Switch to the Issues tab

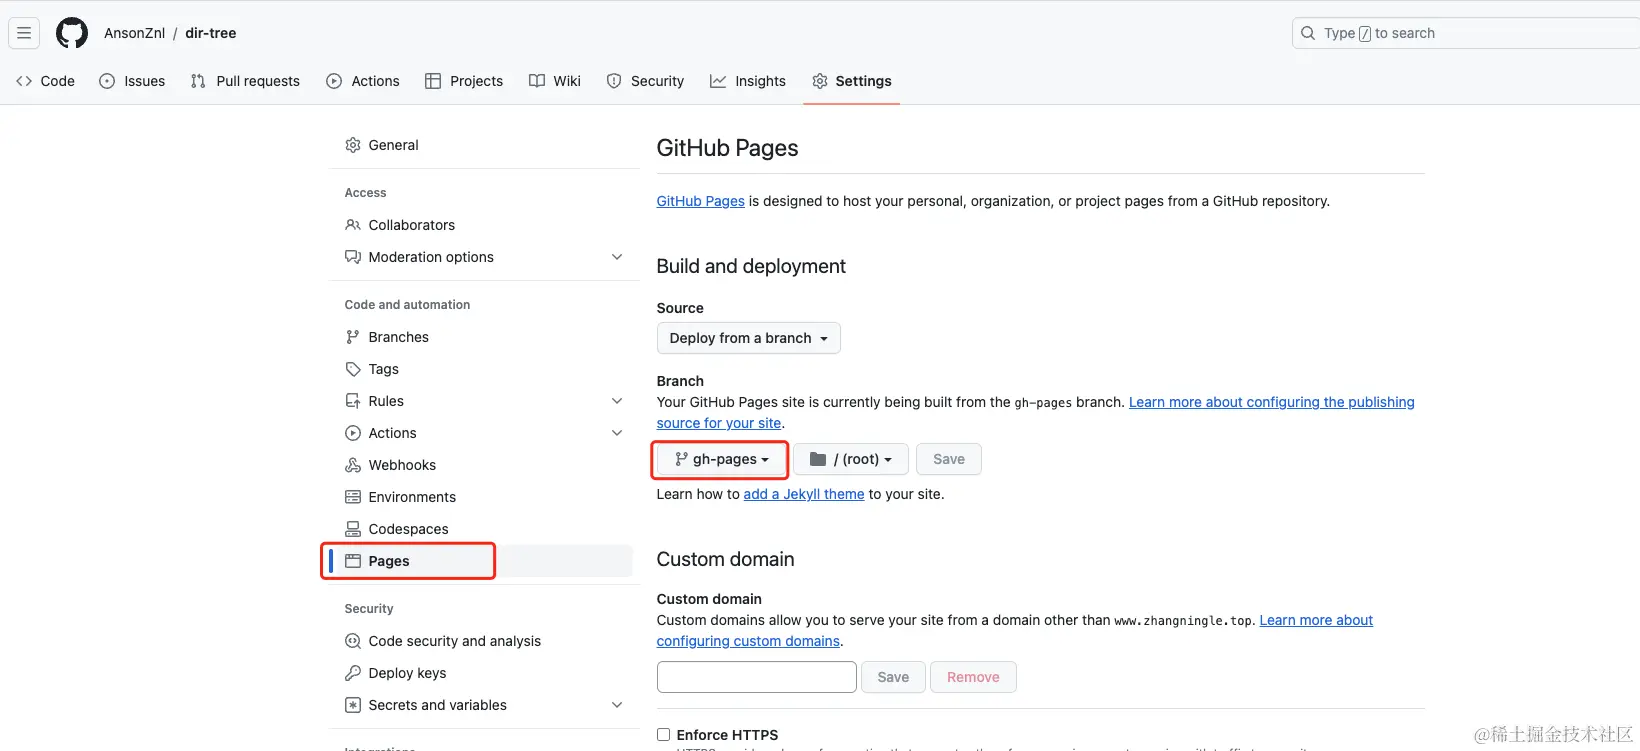point(132,81)
